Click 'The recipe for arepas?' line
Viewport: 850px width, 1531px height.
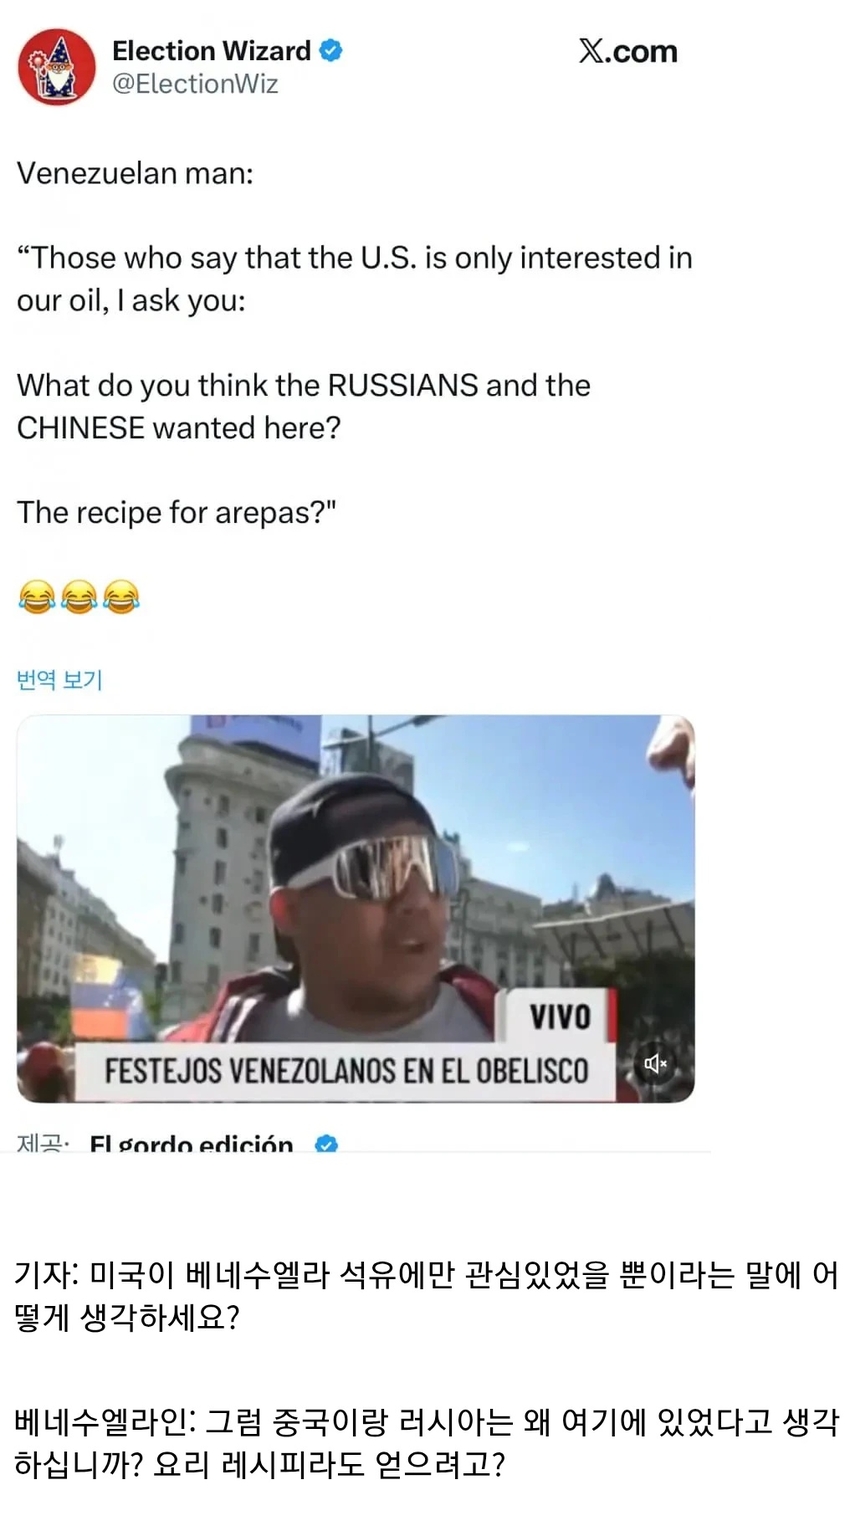tap(176, 512)
